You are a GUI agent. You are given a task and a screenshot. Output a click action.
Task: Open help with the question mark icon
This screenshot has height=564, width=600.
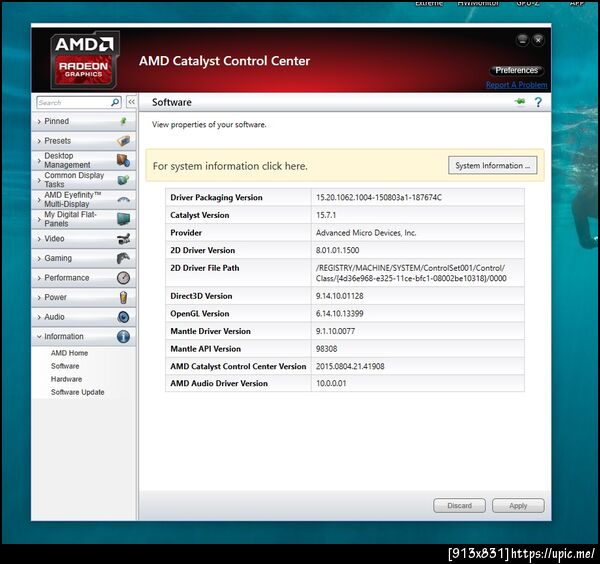pos(538,102)
